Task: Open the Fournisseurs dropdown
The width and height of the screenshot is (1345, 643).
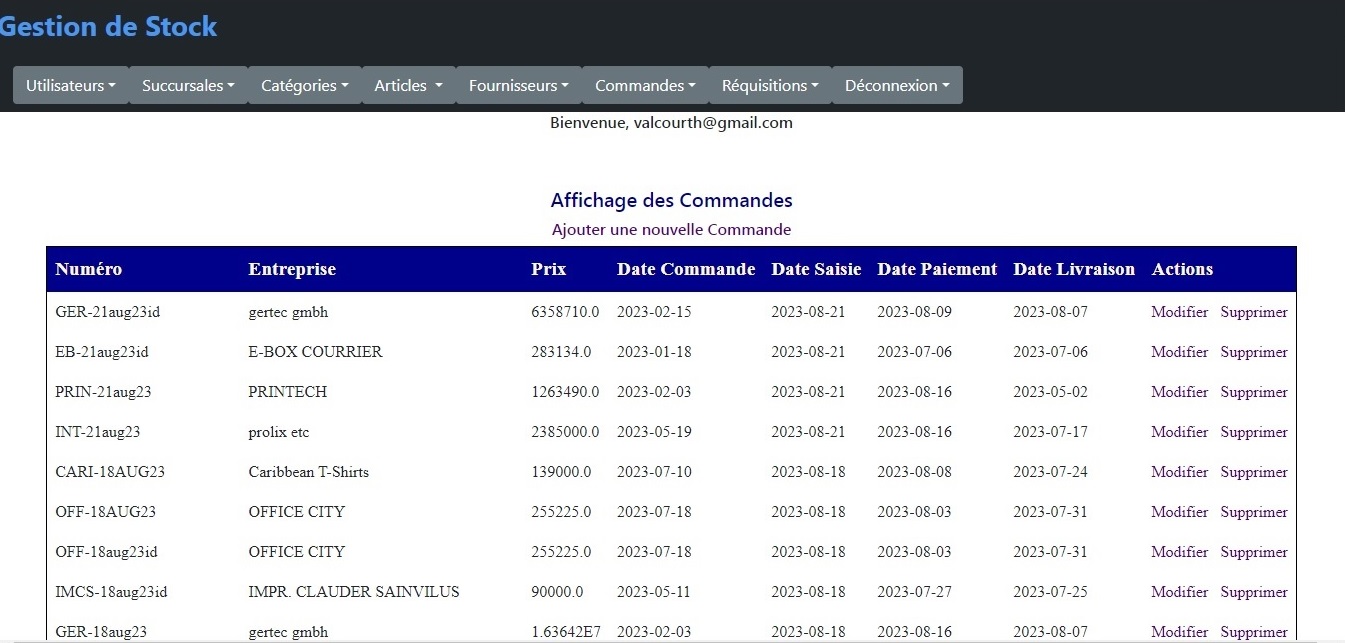Action: pyautogui.click(x=518, y=85)
